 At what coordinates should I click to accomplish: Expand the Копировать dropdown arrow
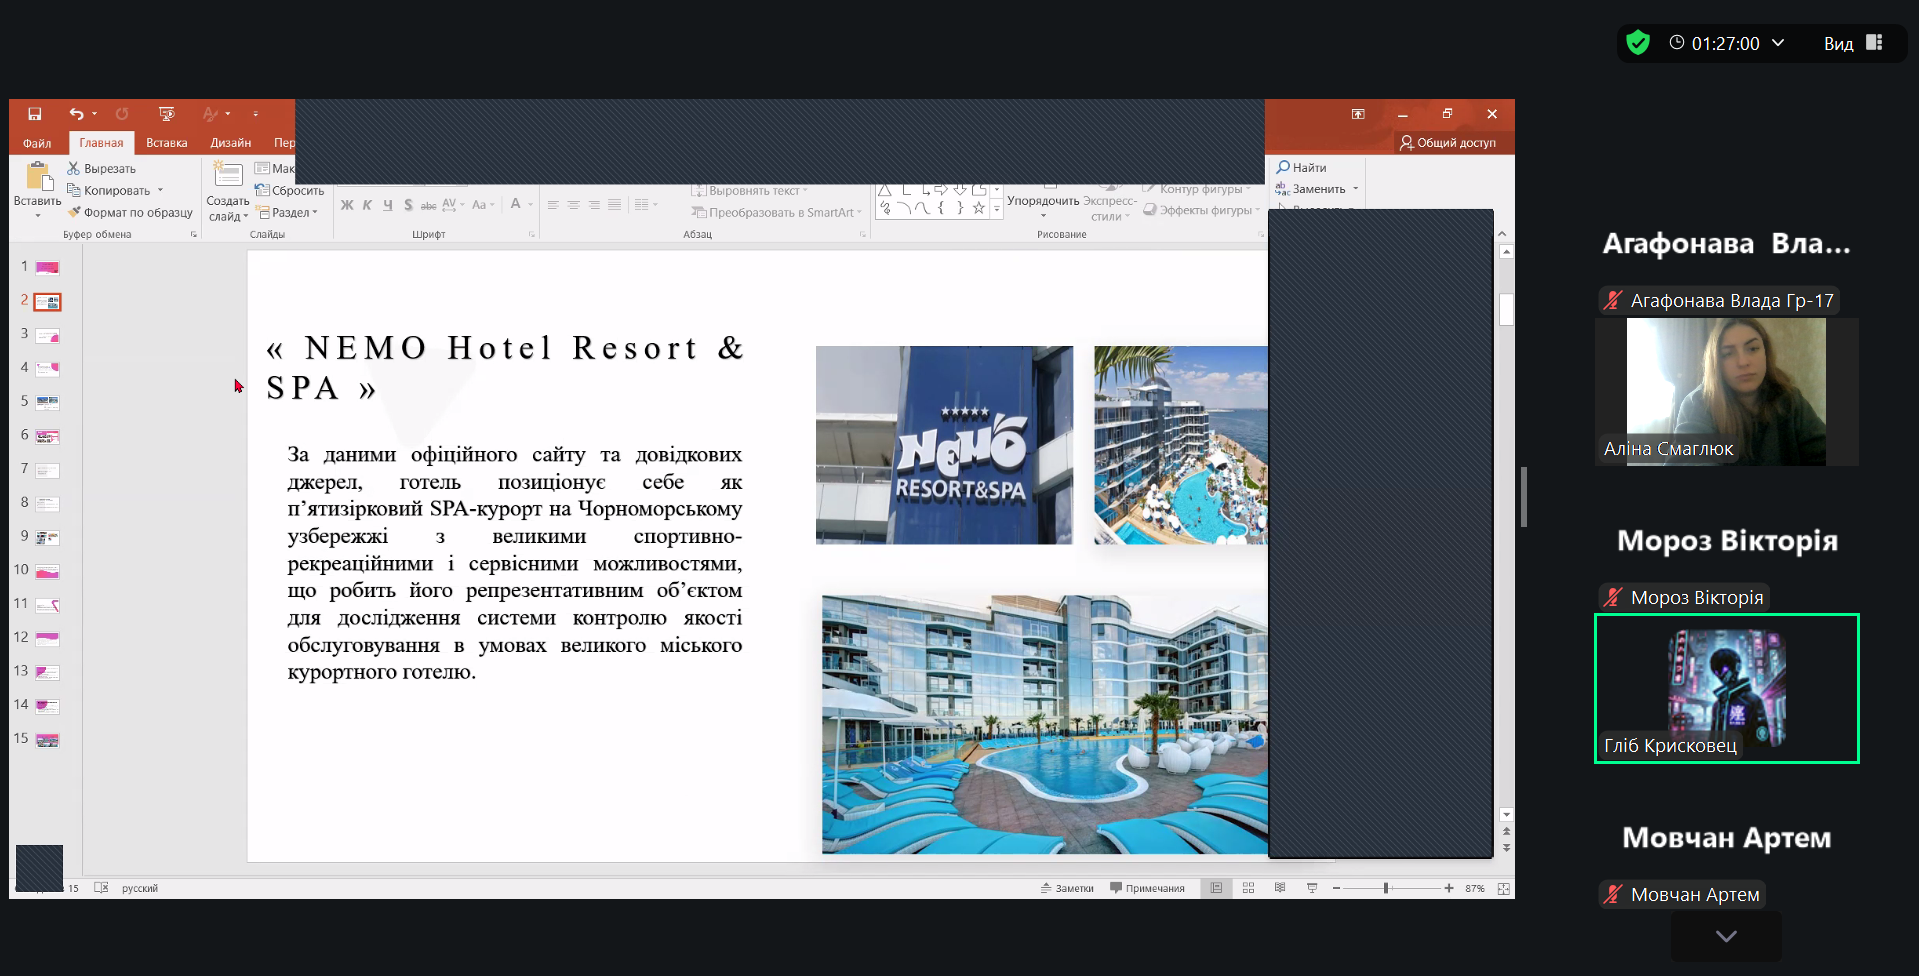click(x=160, y=191)
